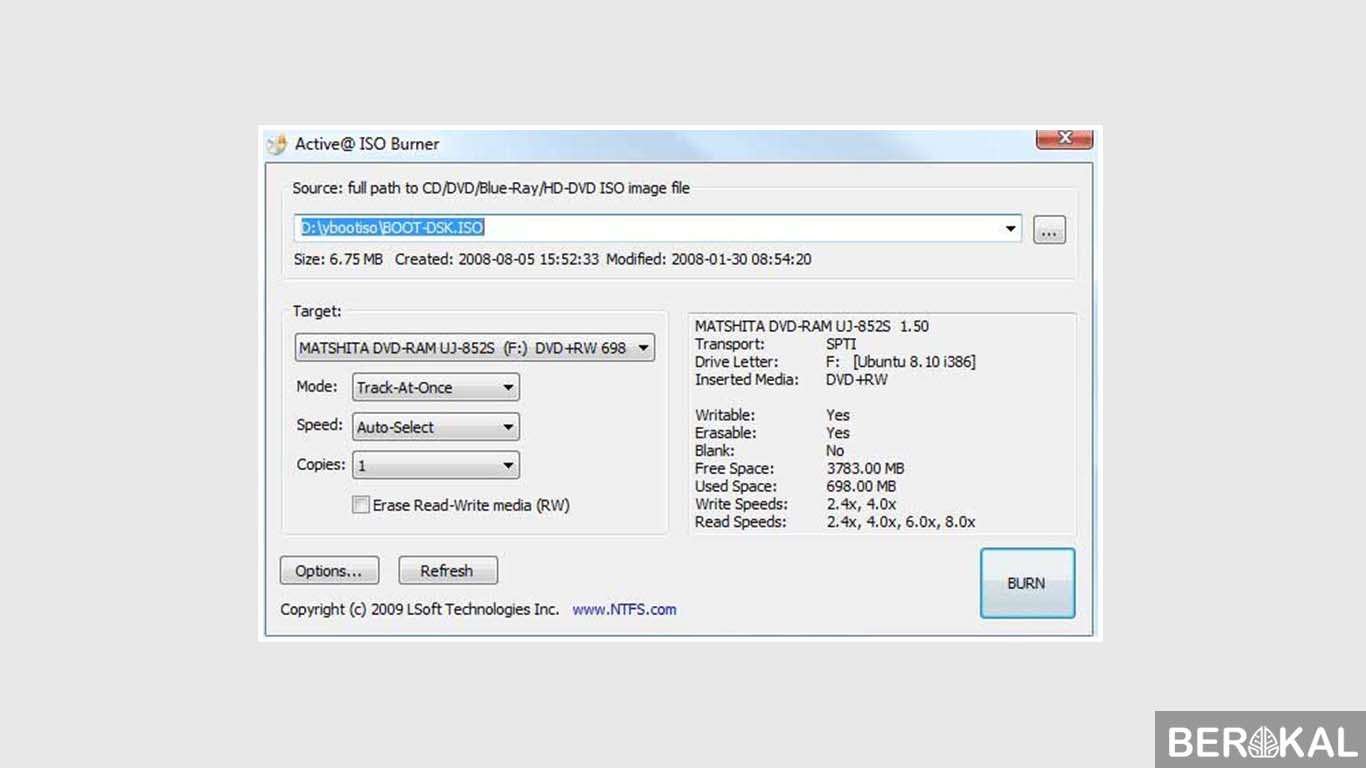Viewport: 1366px width, 768px height.
Task: Click the Active@ ISO Burner title bar icon
Action: tap(277, 144)
